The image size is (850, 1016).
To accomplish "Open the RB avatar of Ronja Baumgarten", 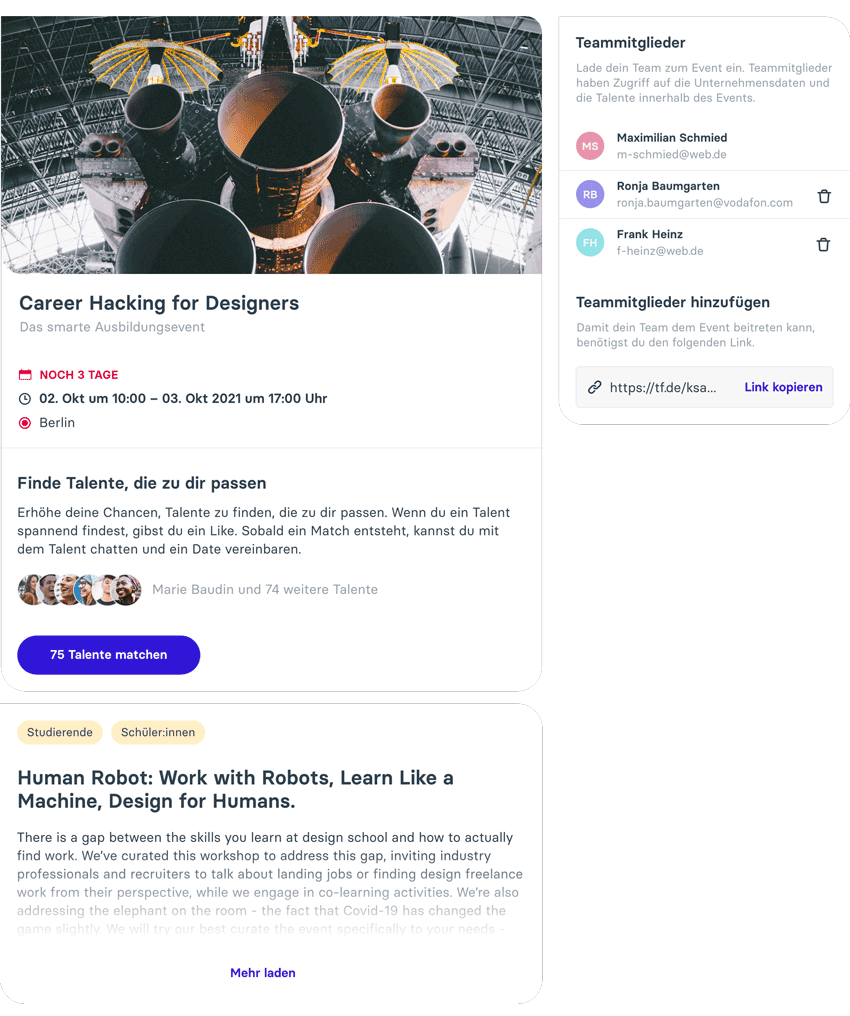I will [x=590, y=194].
